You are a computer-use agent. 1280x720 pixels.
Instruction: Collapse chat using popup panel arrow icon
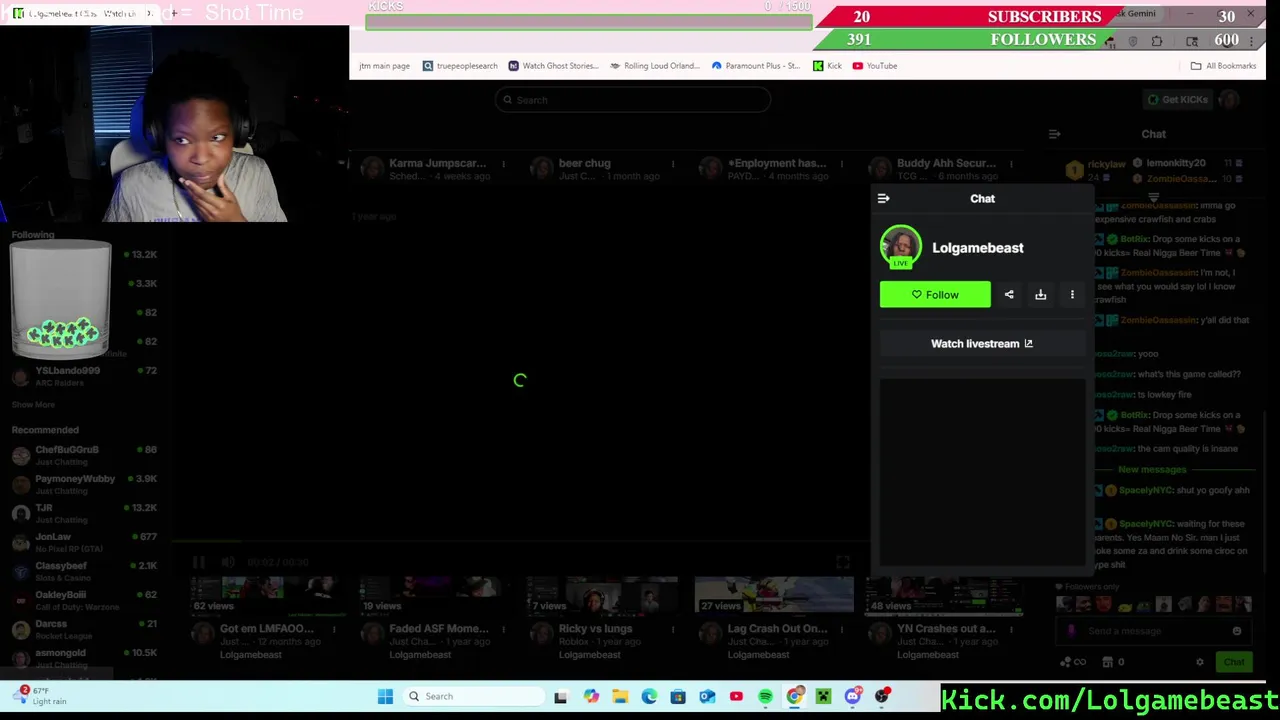click(x=883, y=198)
